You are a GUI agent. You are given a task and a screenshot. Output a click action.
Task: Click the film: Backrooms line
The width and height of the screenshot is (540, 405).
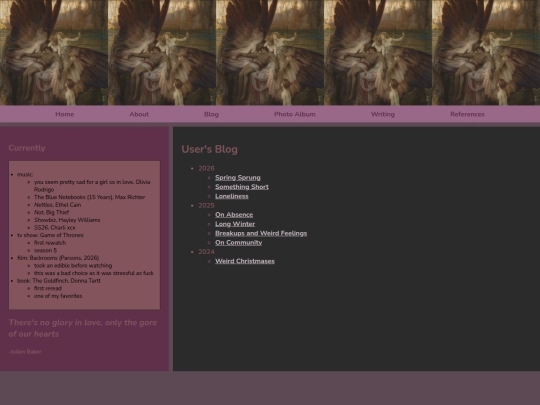(58, 258)
